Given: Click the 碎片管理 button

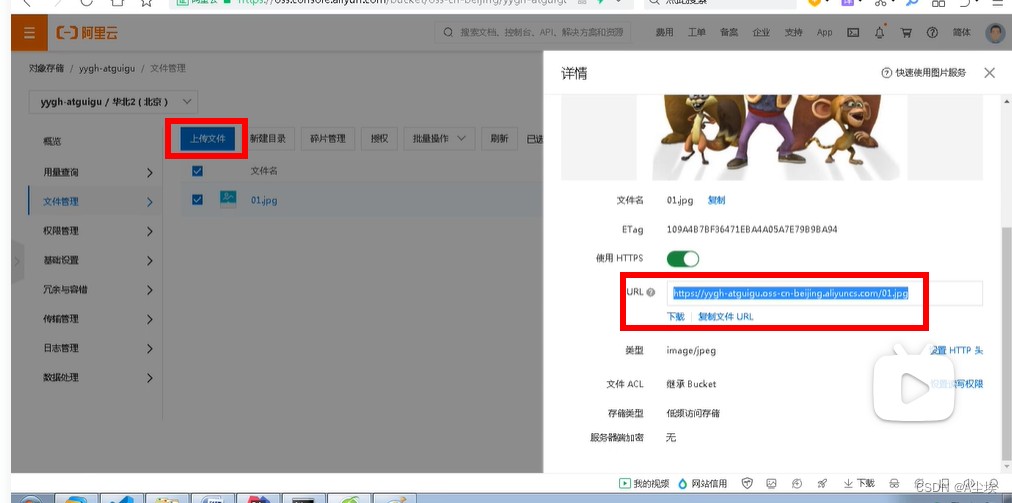Looking at the screenshot, I should (x=328, y=138).
